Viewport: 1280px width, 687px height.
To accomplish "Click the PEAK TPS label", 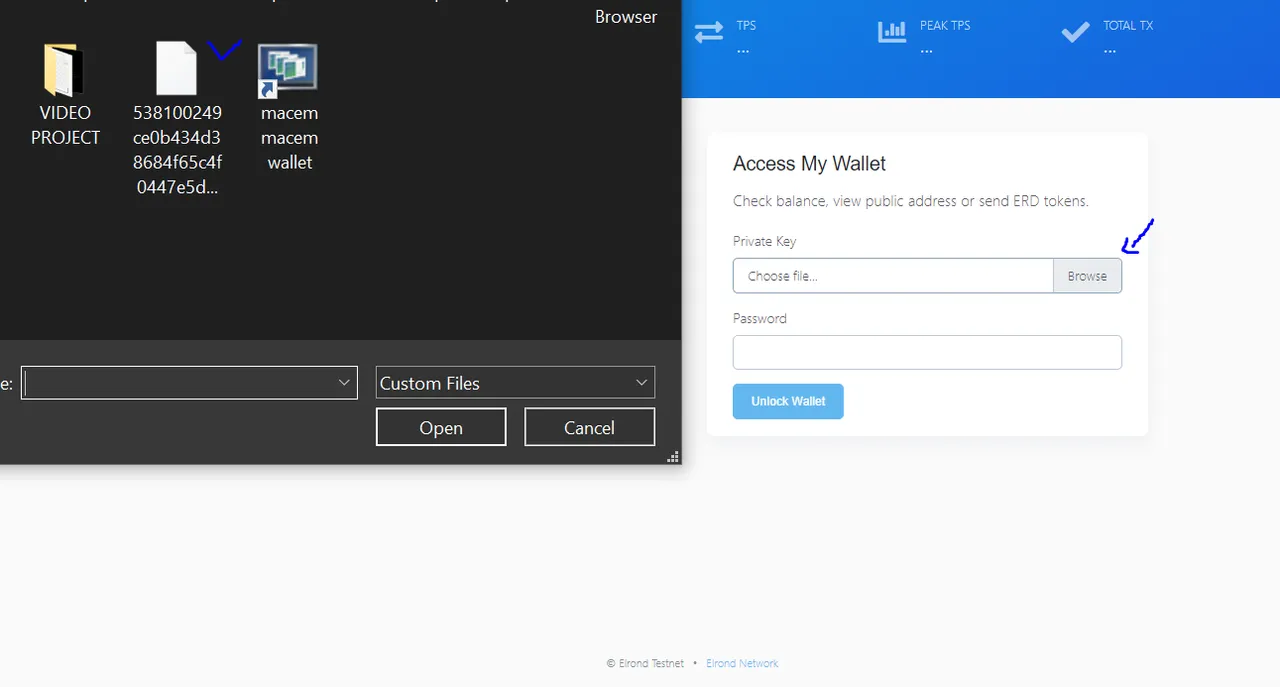I will point(945,25).
